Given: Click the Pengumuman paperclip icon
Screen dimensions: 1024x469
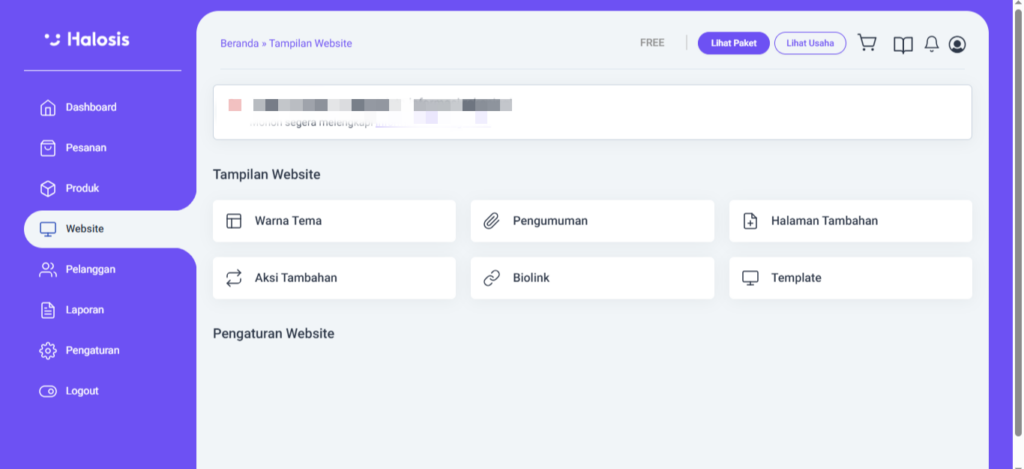Looking at the screenshot, I should pyautogui.click(x=491, y=221).
